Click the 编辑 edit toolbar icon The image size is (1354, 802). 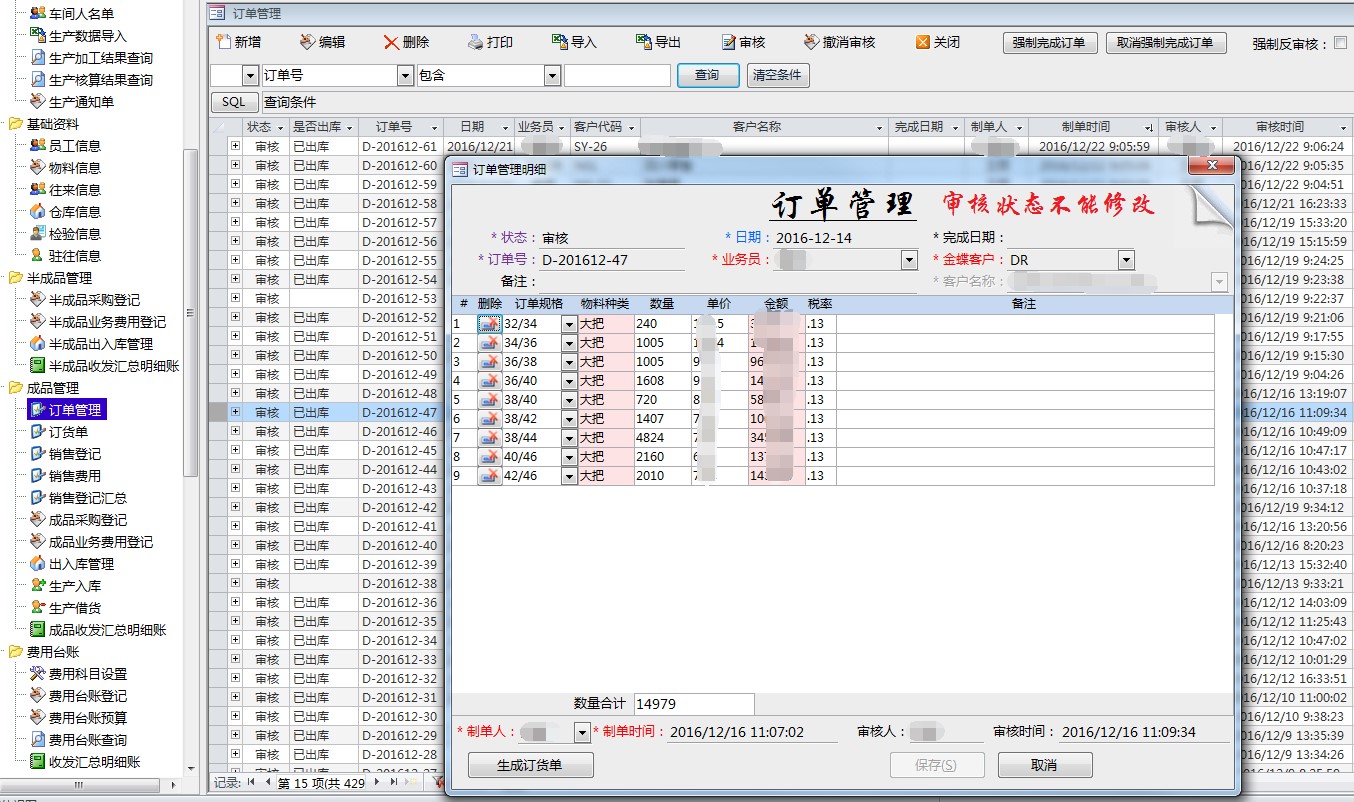coord(308,42)
